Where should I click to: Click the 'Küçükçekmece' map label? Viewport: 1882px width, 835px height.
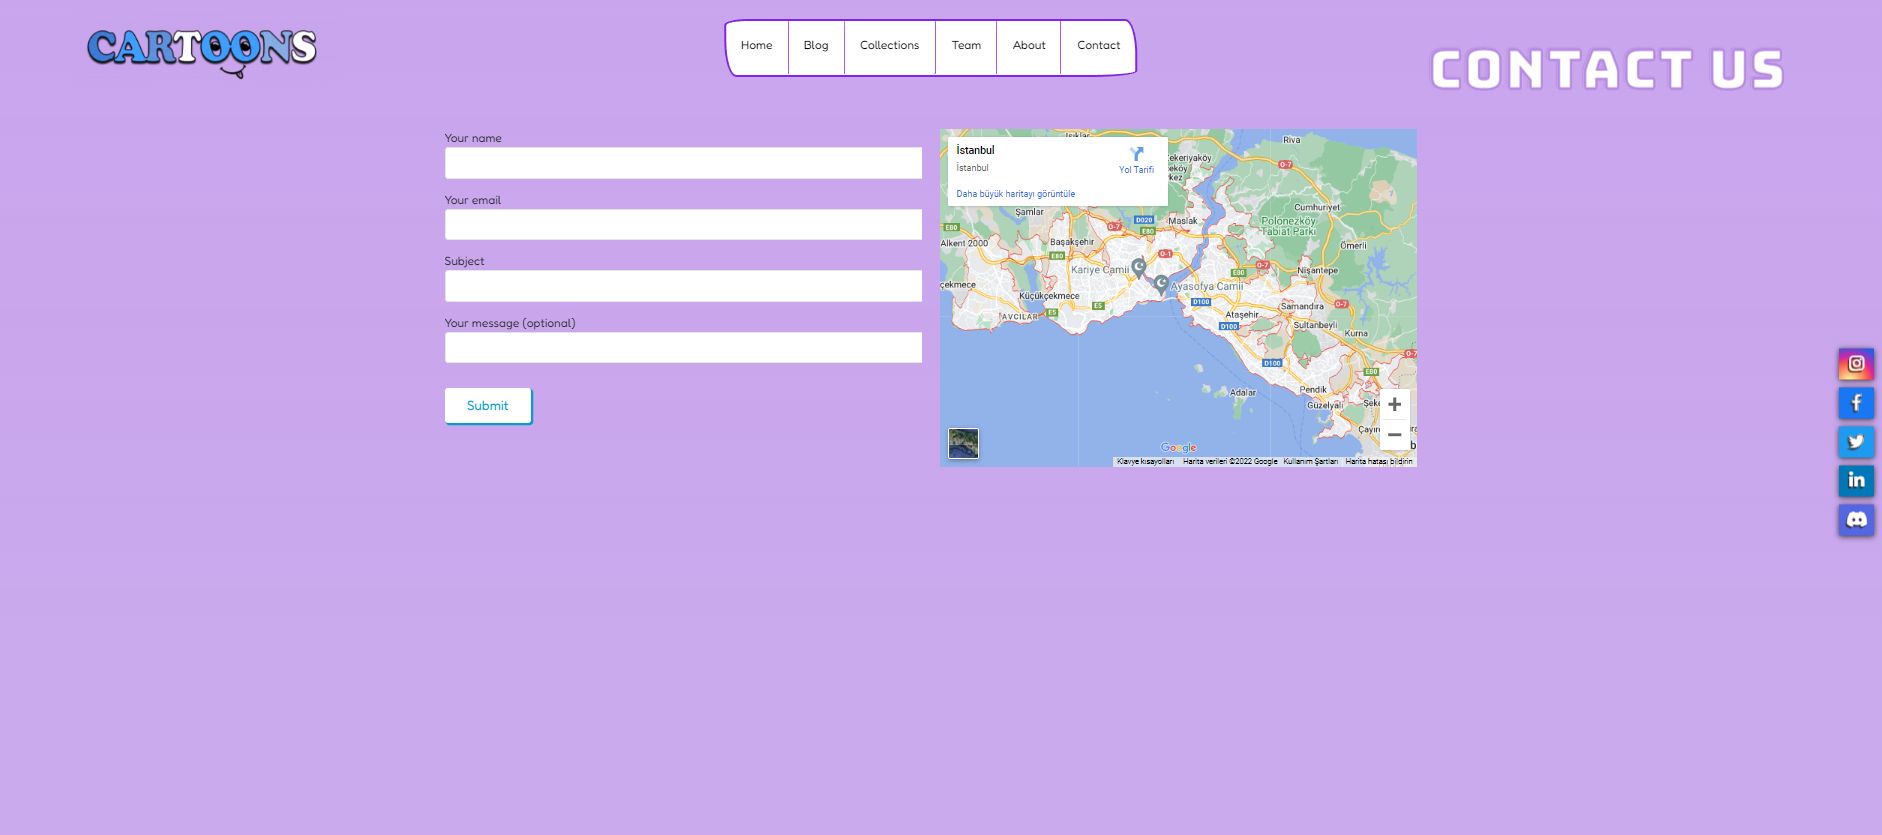point(1049,296)
